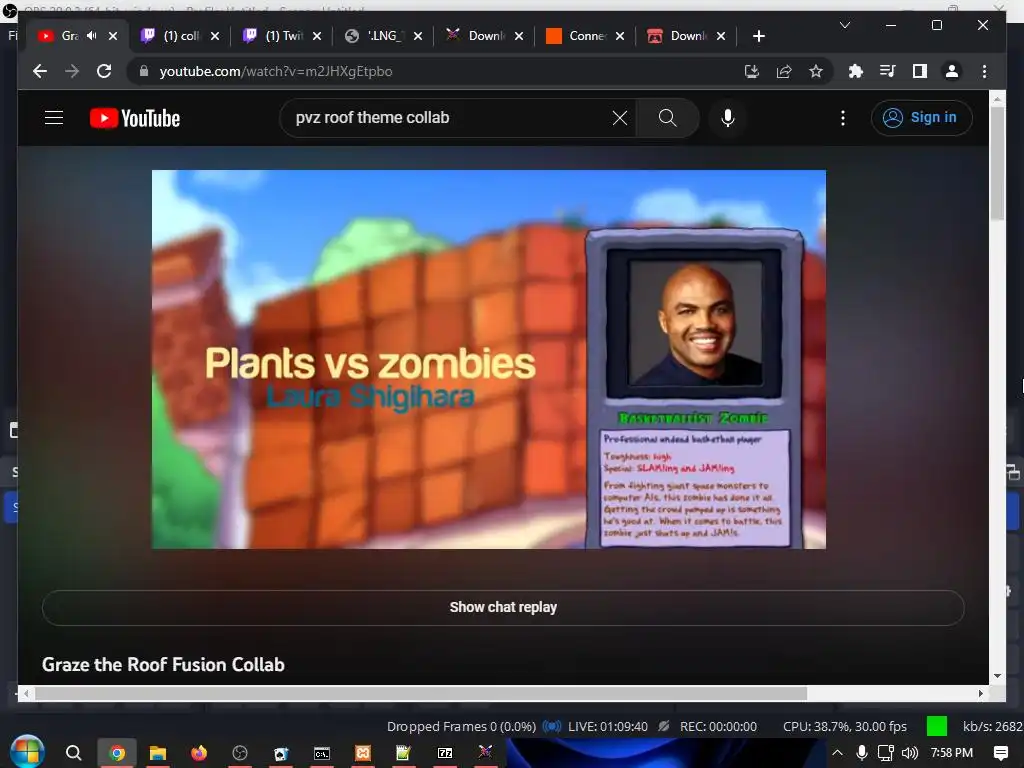Screen dimensions: 1024x768
Task: Open the Chrome profile menu
Action: click(x=952, y=71)
